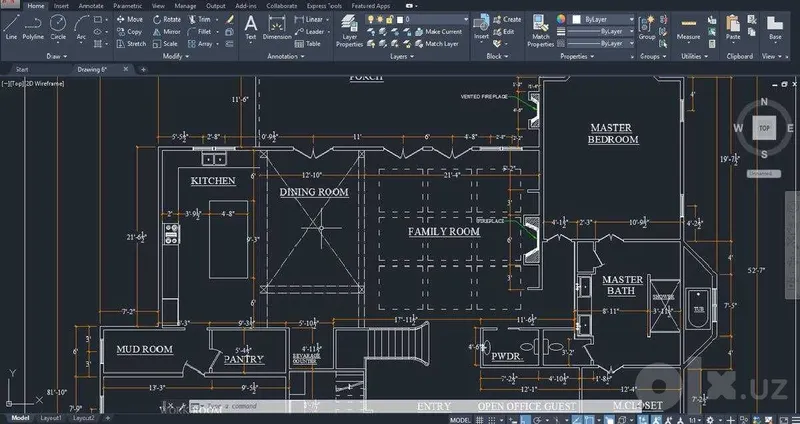Select the Measure utility tool
The height and width of the screenshot is (424, 800).
pyautogui.click(x=688, y=29)
